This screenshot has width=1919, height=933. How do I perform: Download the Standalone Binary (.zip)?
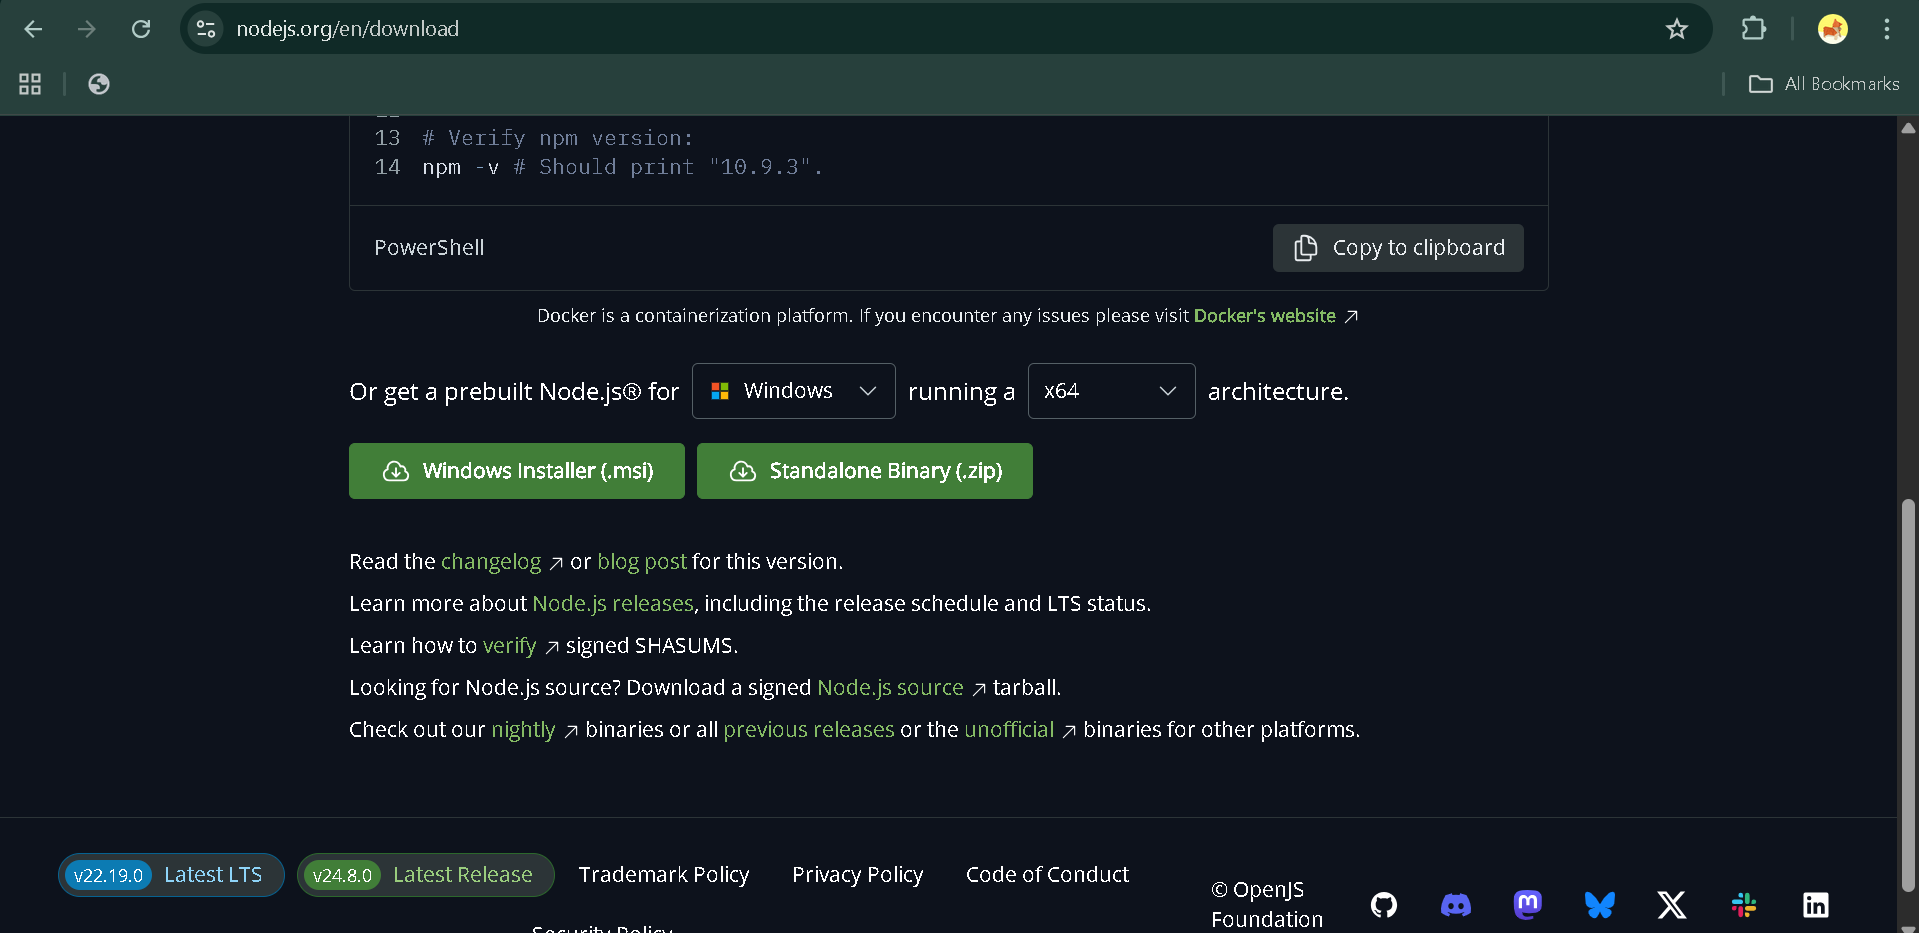(x=864, y=471)
